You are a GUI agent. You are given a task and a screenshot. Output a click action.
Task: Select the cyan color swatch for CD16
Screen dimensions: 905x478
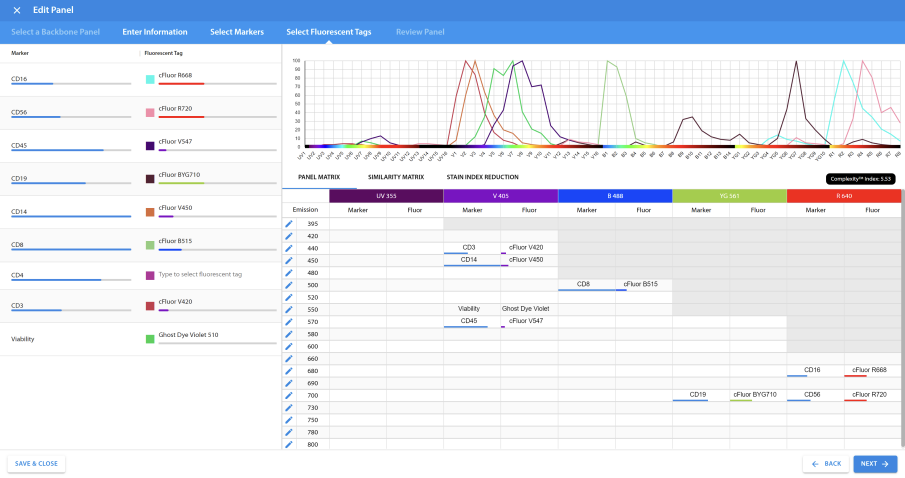pyautogui.click(x=150, y=78)
